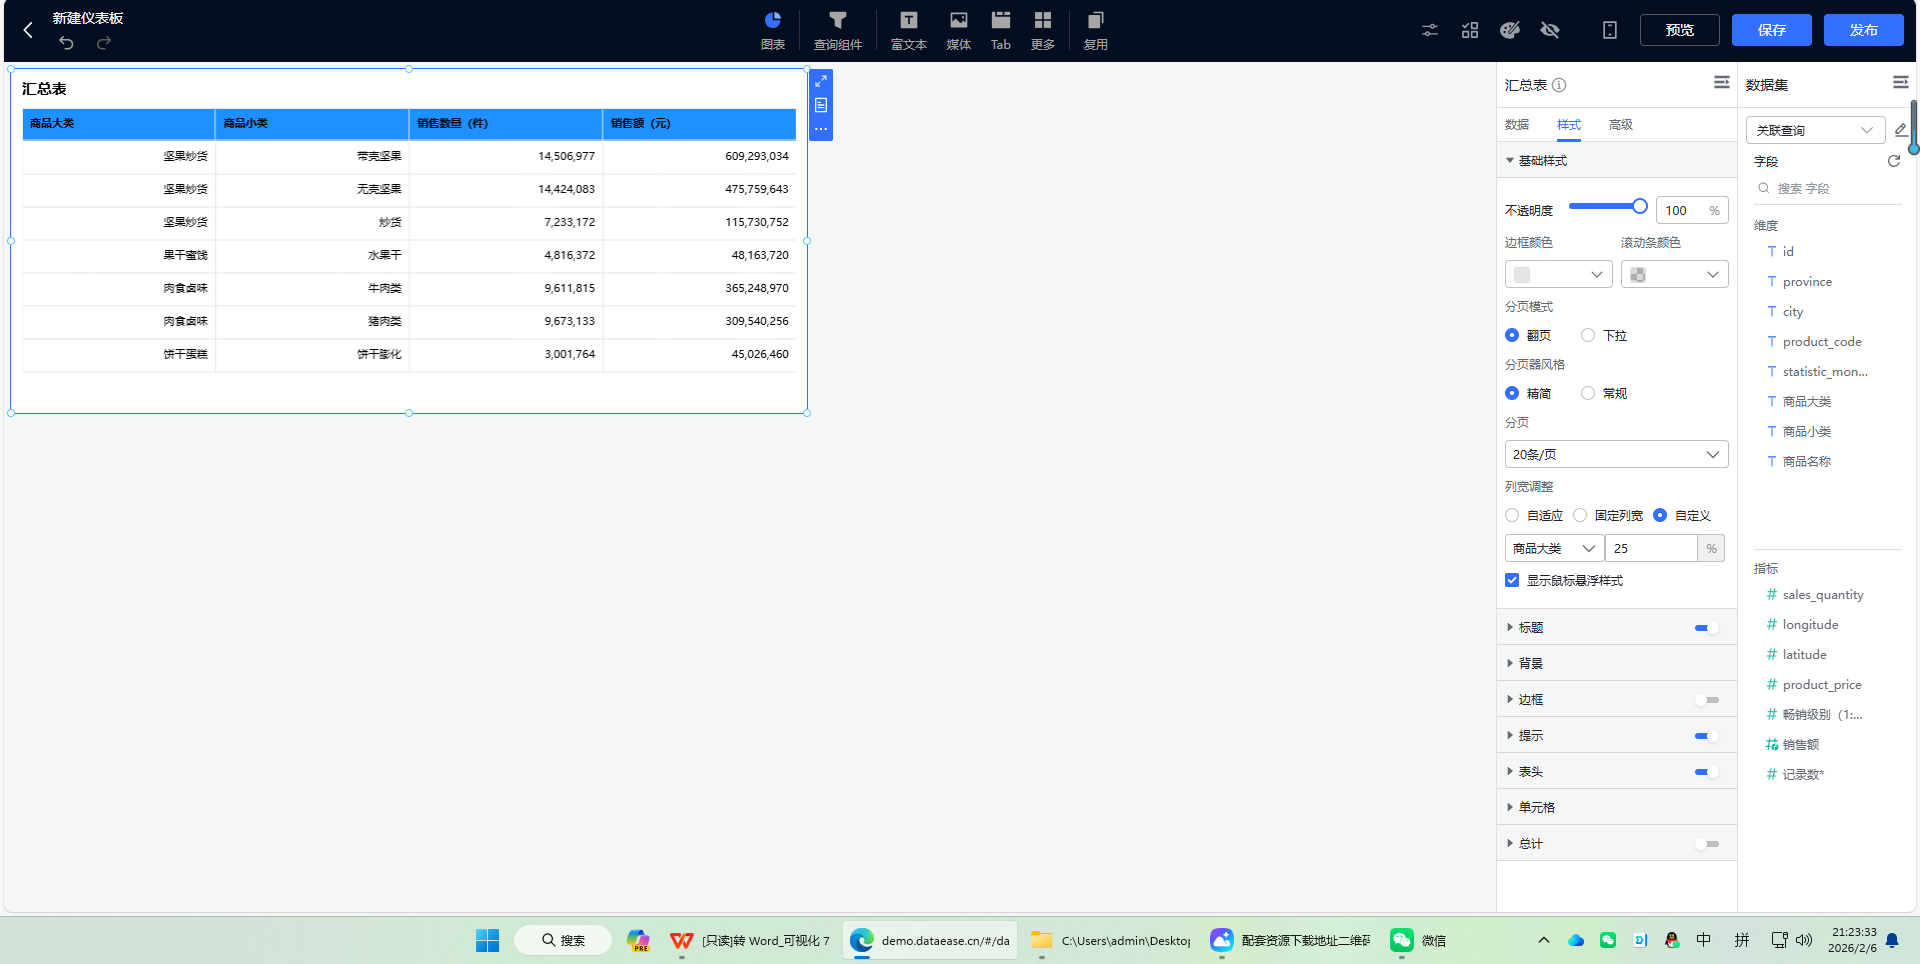Image resolution: width=1920 pixels, height=964 pixels.
Task: Toggle the 表头 switch
Action: coord(1707,772)
